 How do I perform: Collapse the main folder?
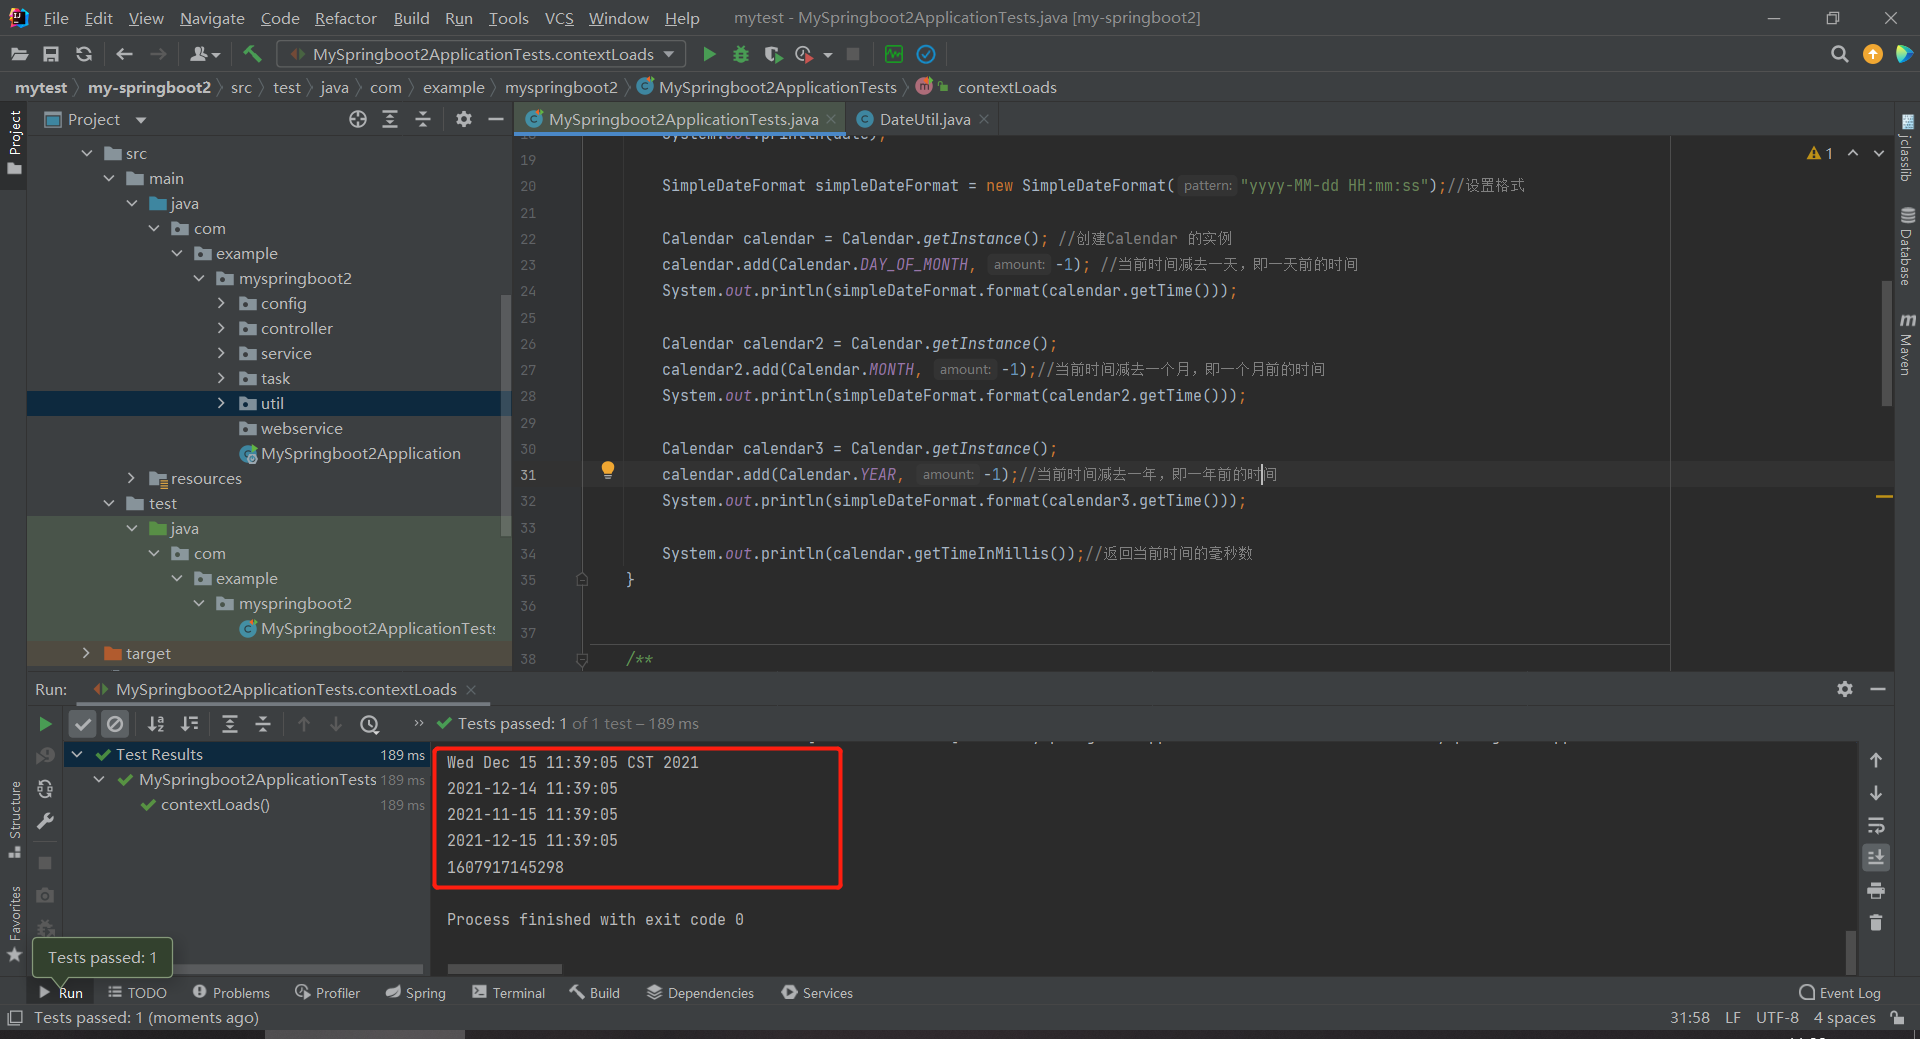109,178
